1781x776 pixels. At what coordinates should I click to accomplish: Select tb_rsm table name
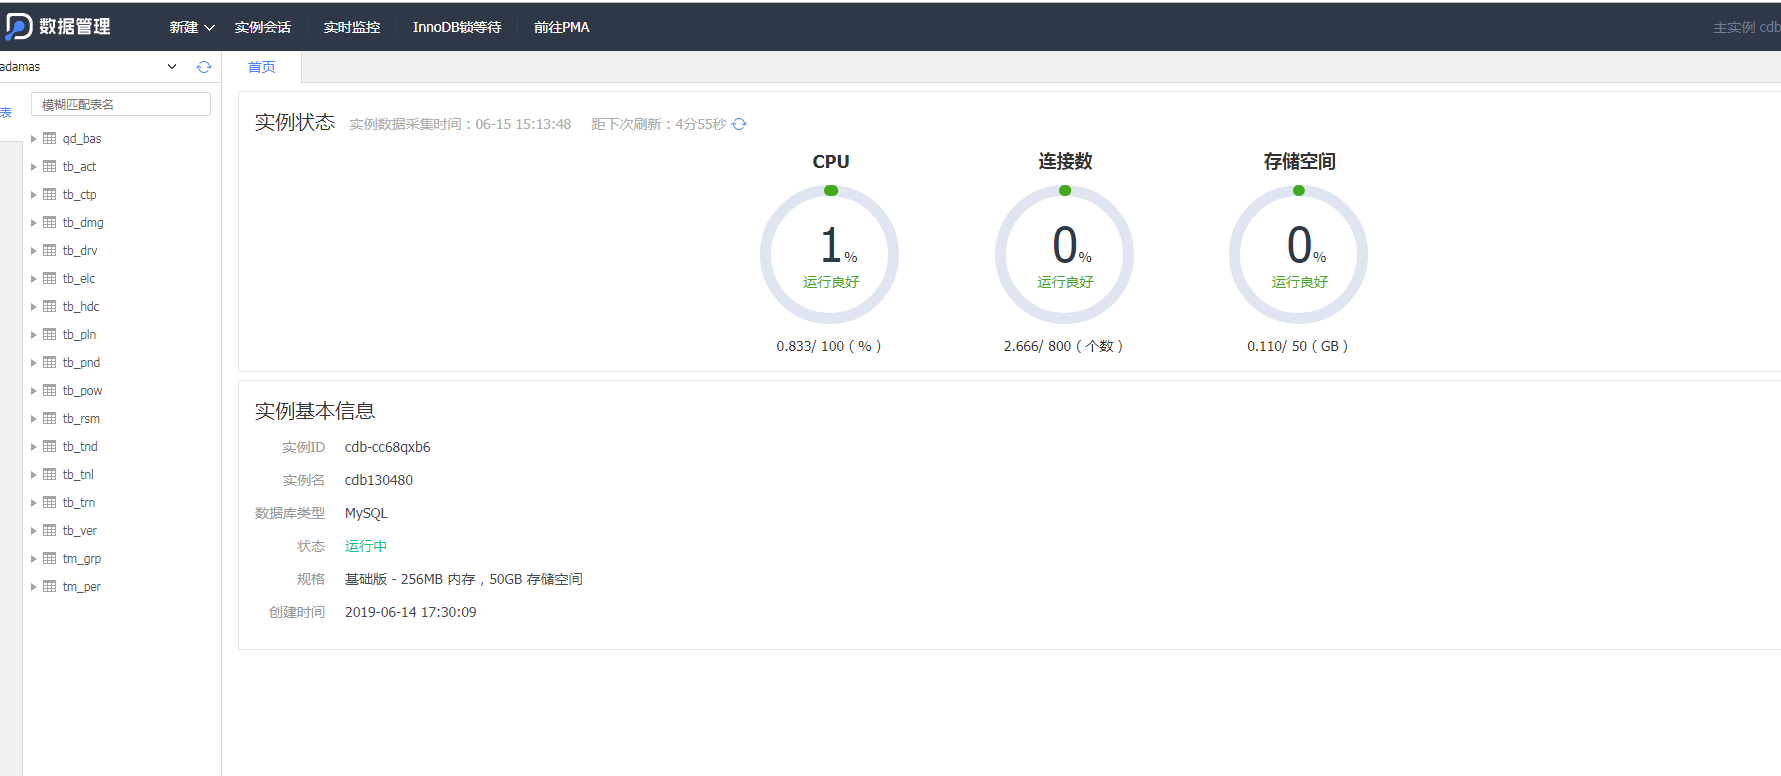click(x=81, y=419)
